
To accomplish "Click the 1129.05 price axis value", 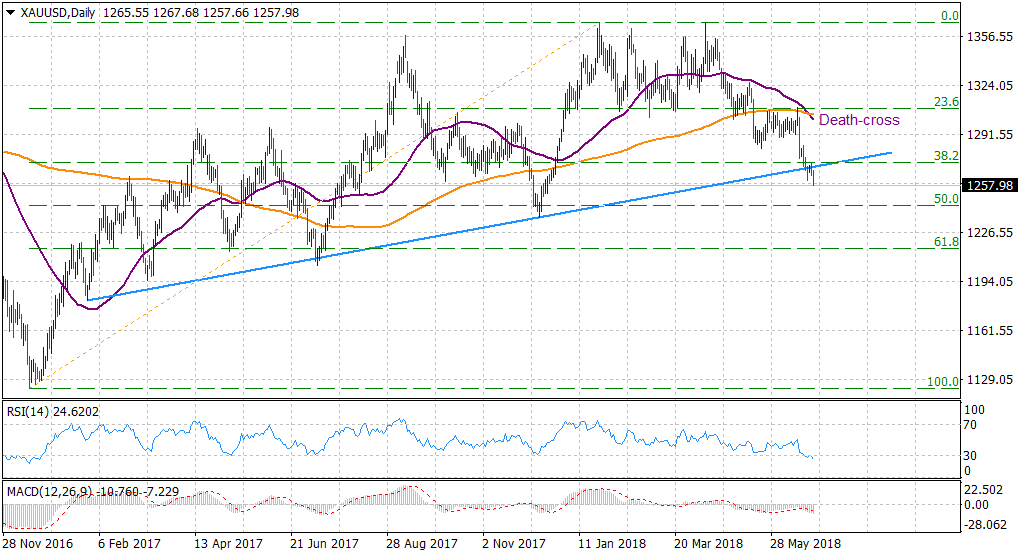I will coord(987,380).
